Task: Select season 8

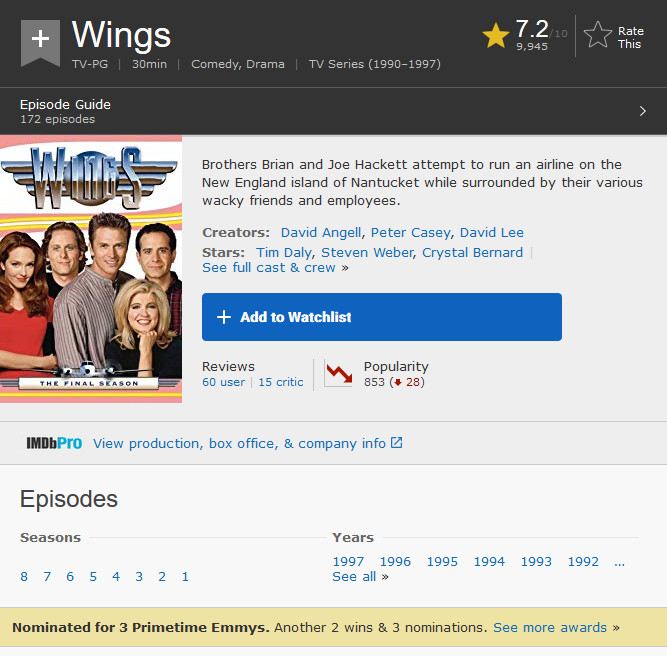Action: (24, 577)
